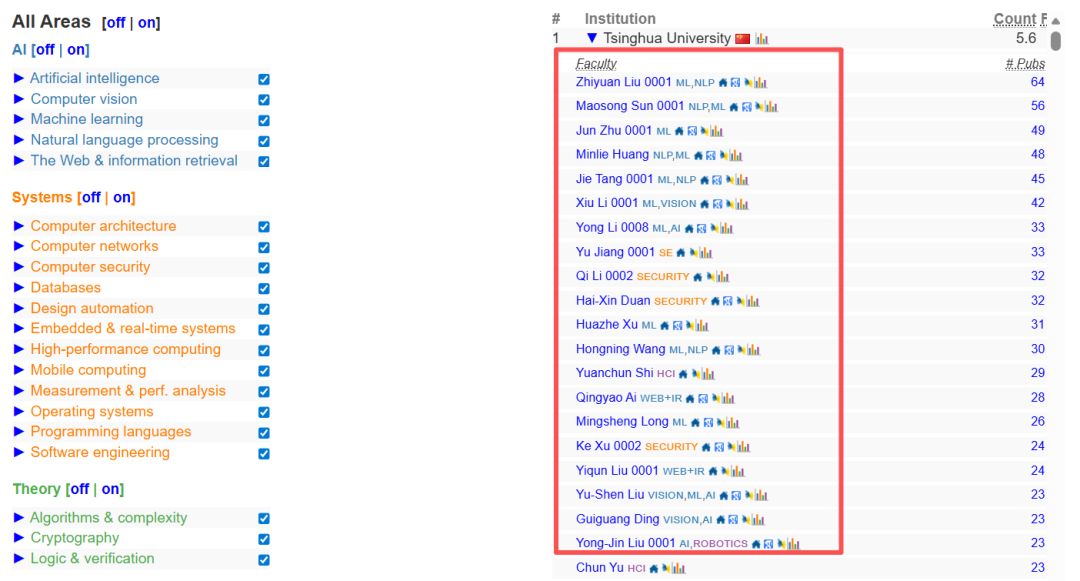This screenshot has height=581, width=1080.
Task: Open Zhiyuan Liu's DBLP icon
Action: point(747,83)
